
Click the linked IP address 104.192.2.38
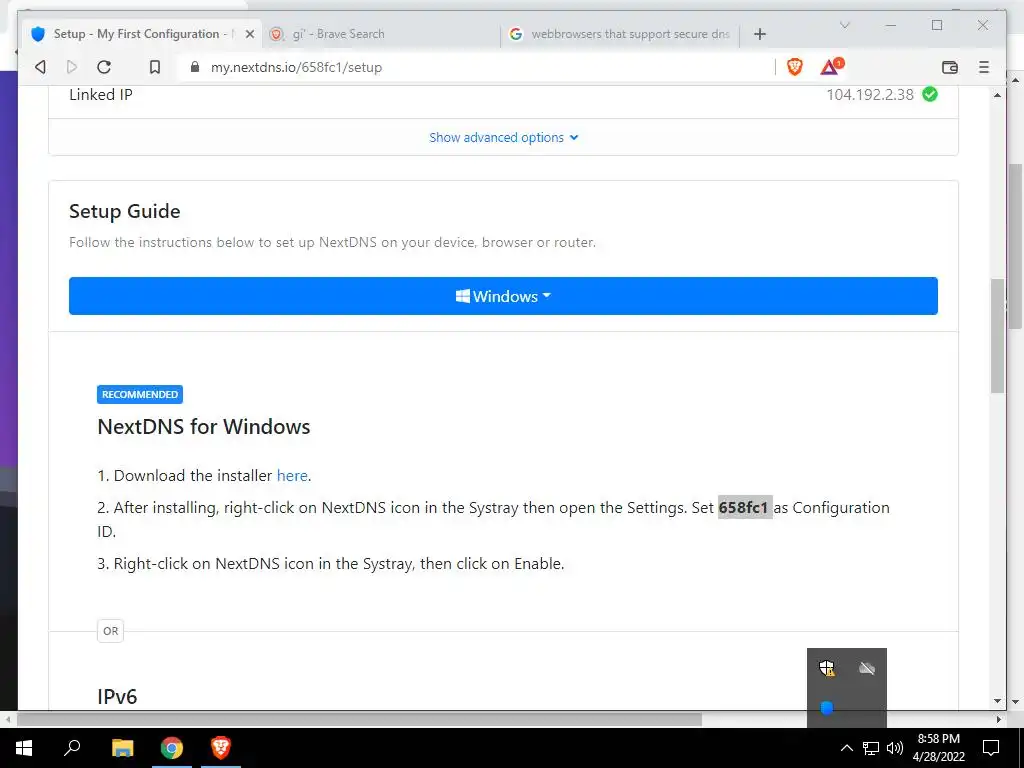[x=870, y=95]
